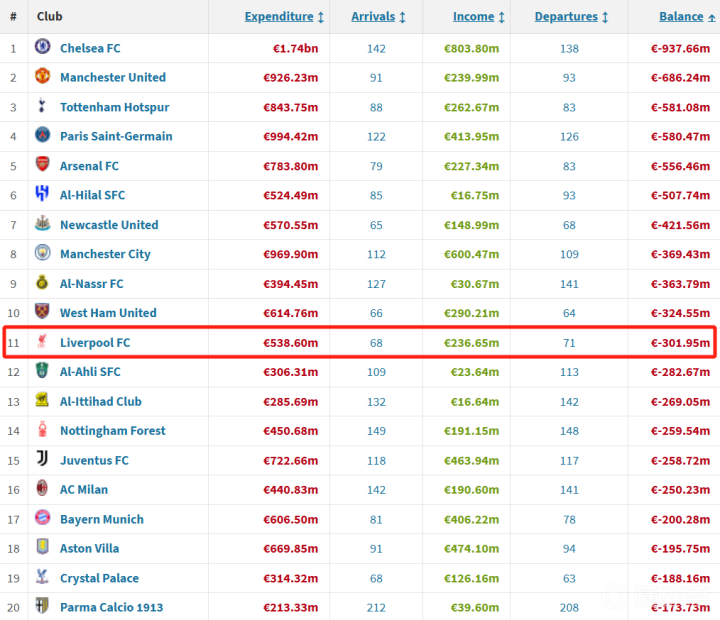Open the Newcastle United club link
Image resolution: width=720 pixels, height=620 pixels.
pyautogui.click(x=109, y=225)
